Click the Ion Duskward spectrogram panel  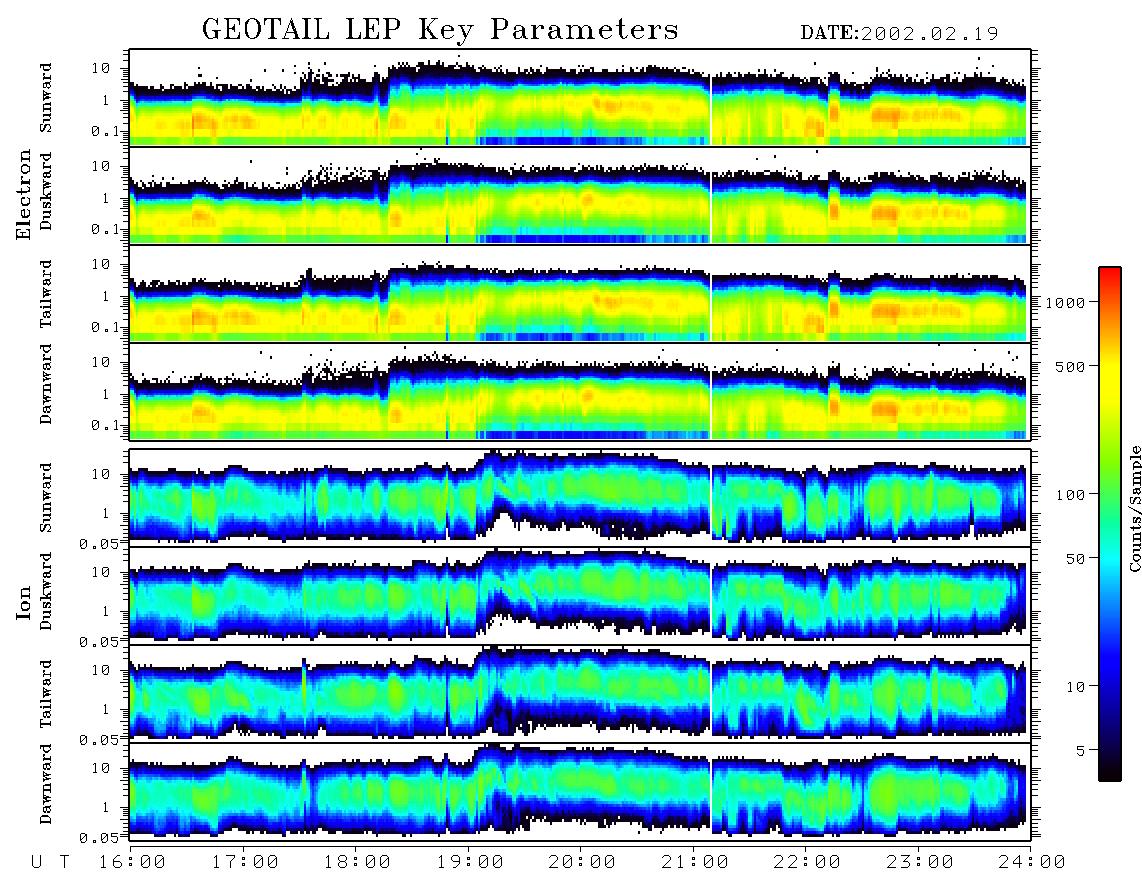point(580,595)
